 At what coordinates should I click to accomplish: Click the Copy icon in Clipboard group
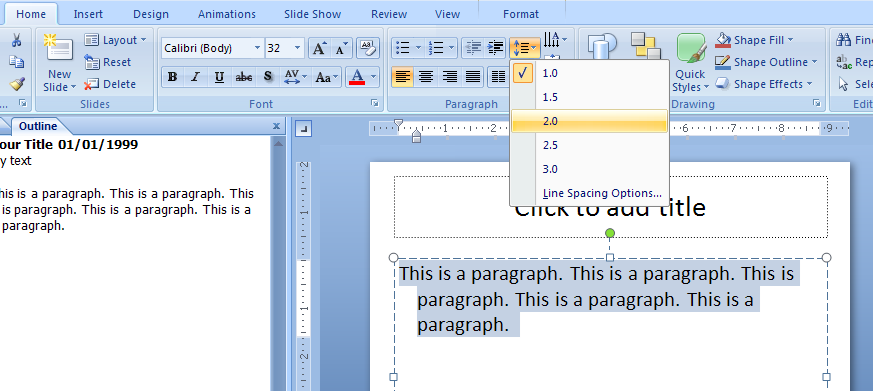pos(17,62)
